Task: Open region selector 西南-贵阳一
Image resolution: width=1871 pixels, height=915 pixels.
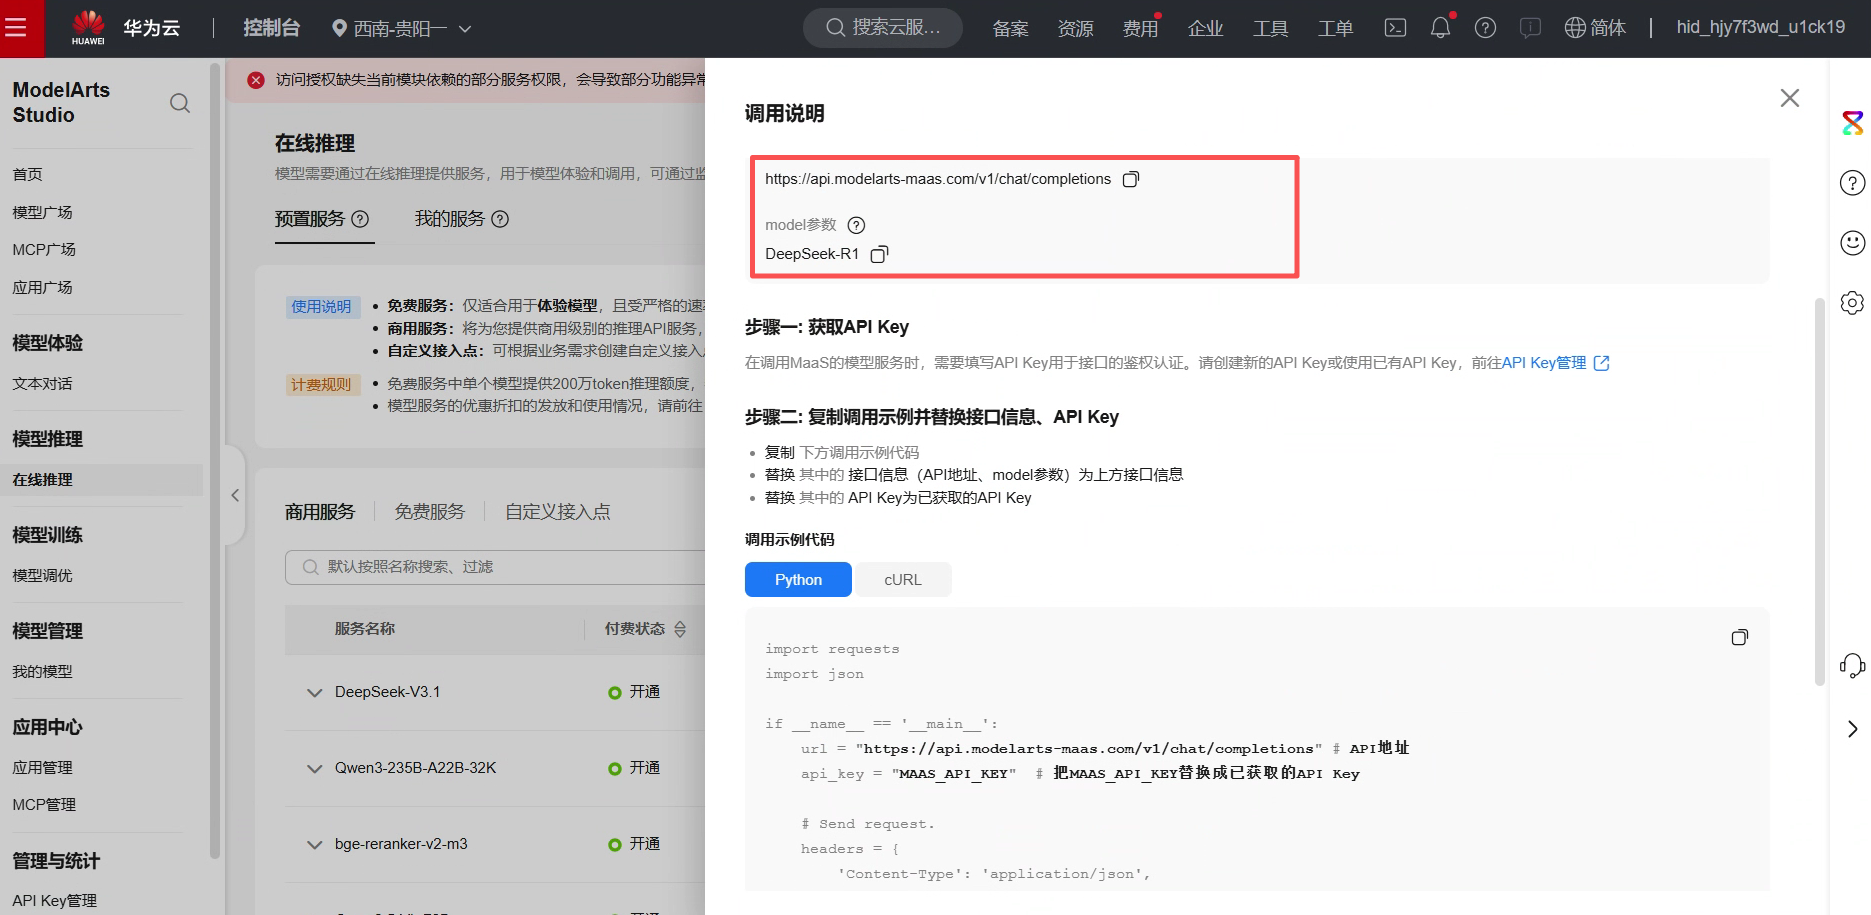Action: click(402, 28)
